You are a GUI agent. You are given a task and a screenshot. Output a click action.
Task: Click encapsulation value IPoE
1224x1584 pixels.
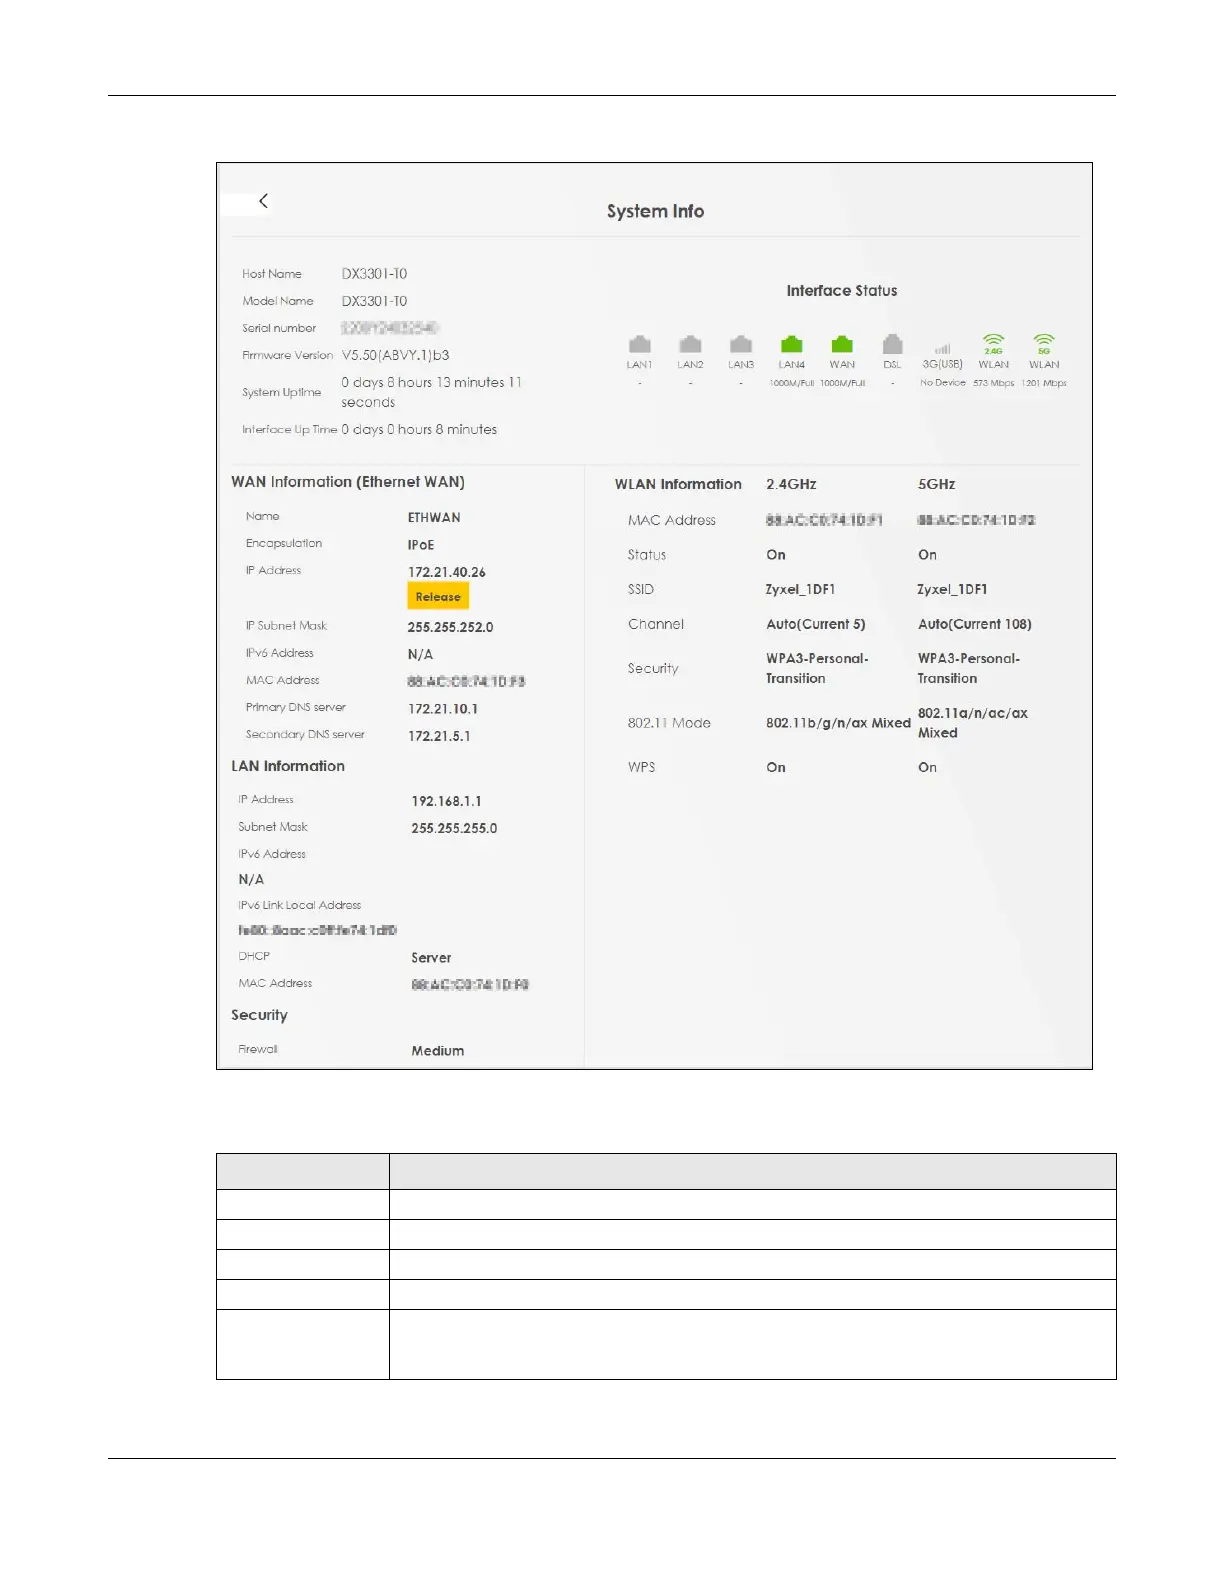[x=421, y=545]
